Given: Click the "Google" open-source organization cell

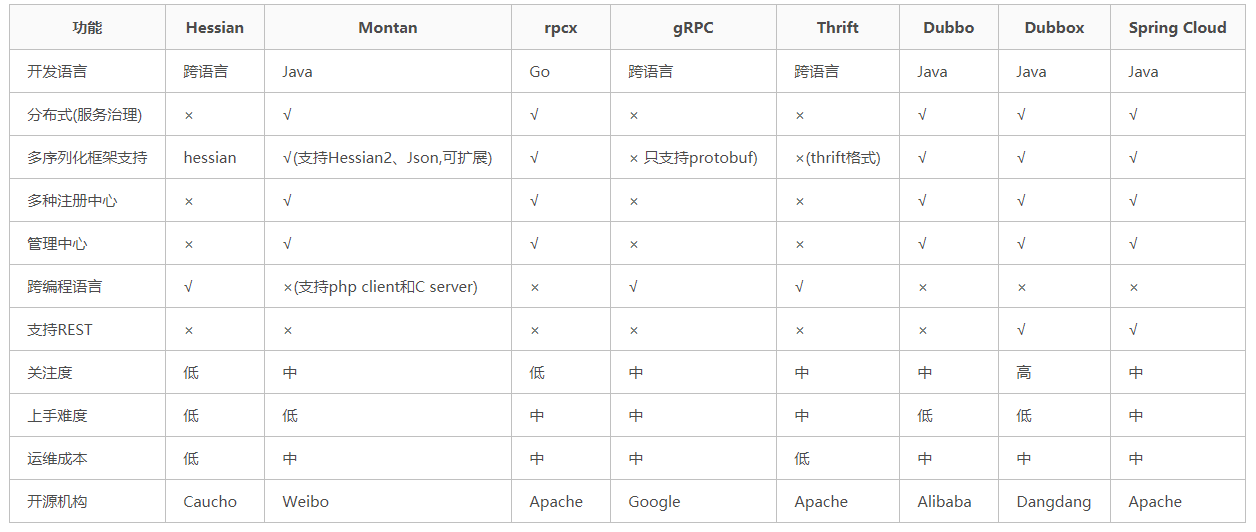Looking at the screenshot, I should click(654, 502).
